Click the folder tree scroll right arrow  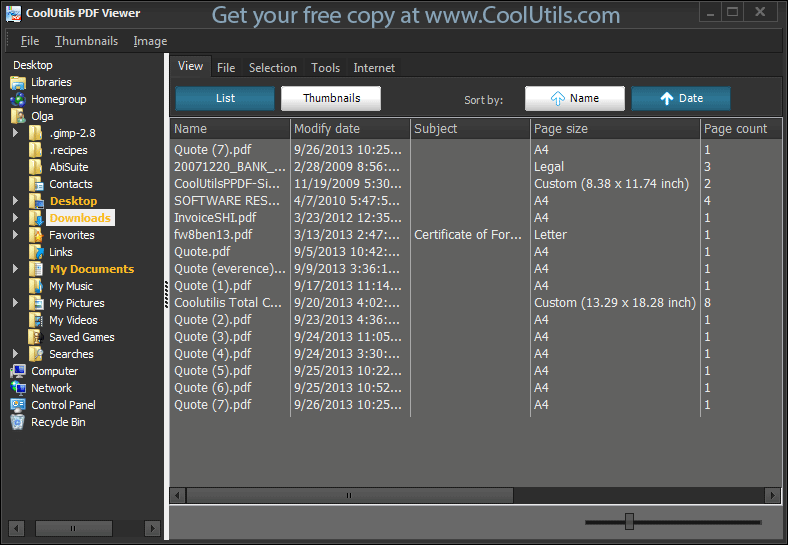pos(152,528)
